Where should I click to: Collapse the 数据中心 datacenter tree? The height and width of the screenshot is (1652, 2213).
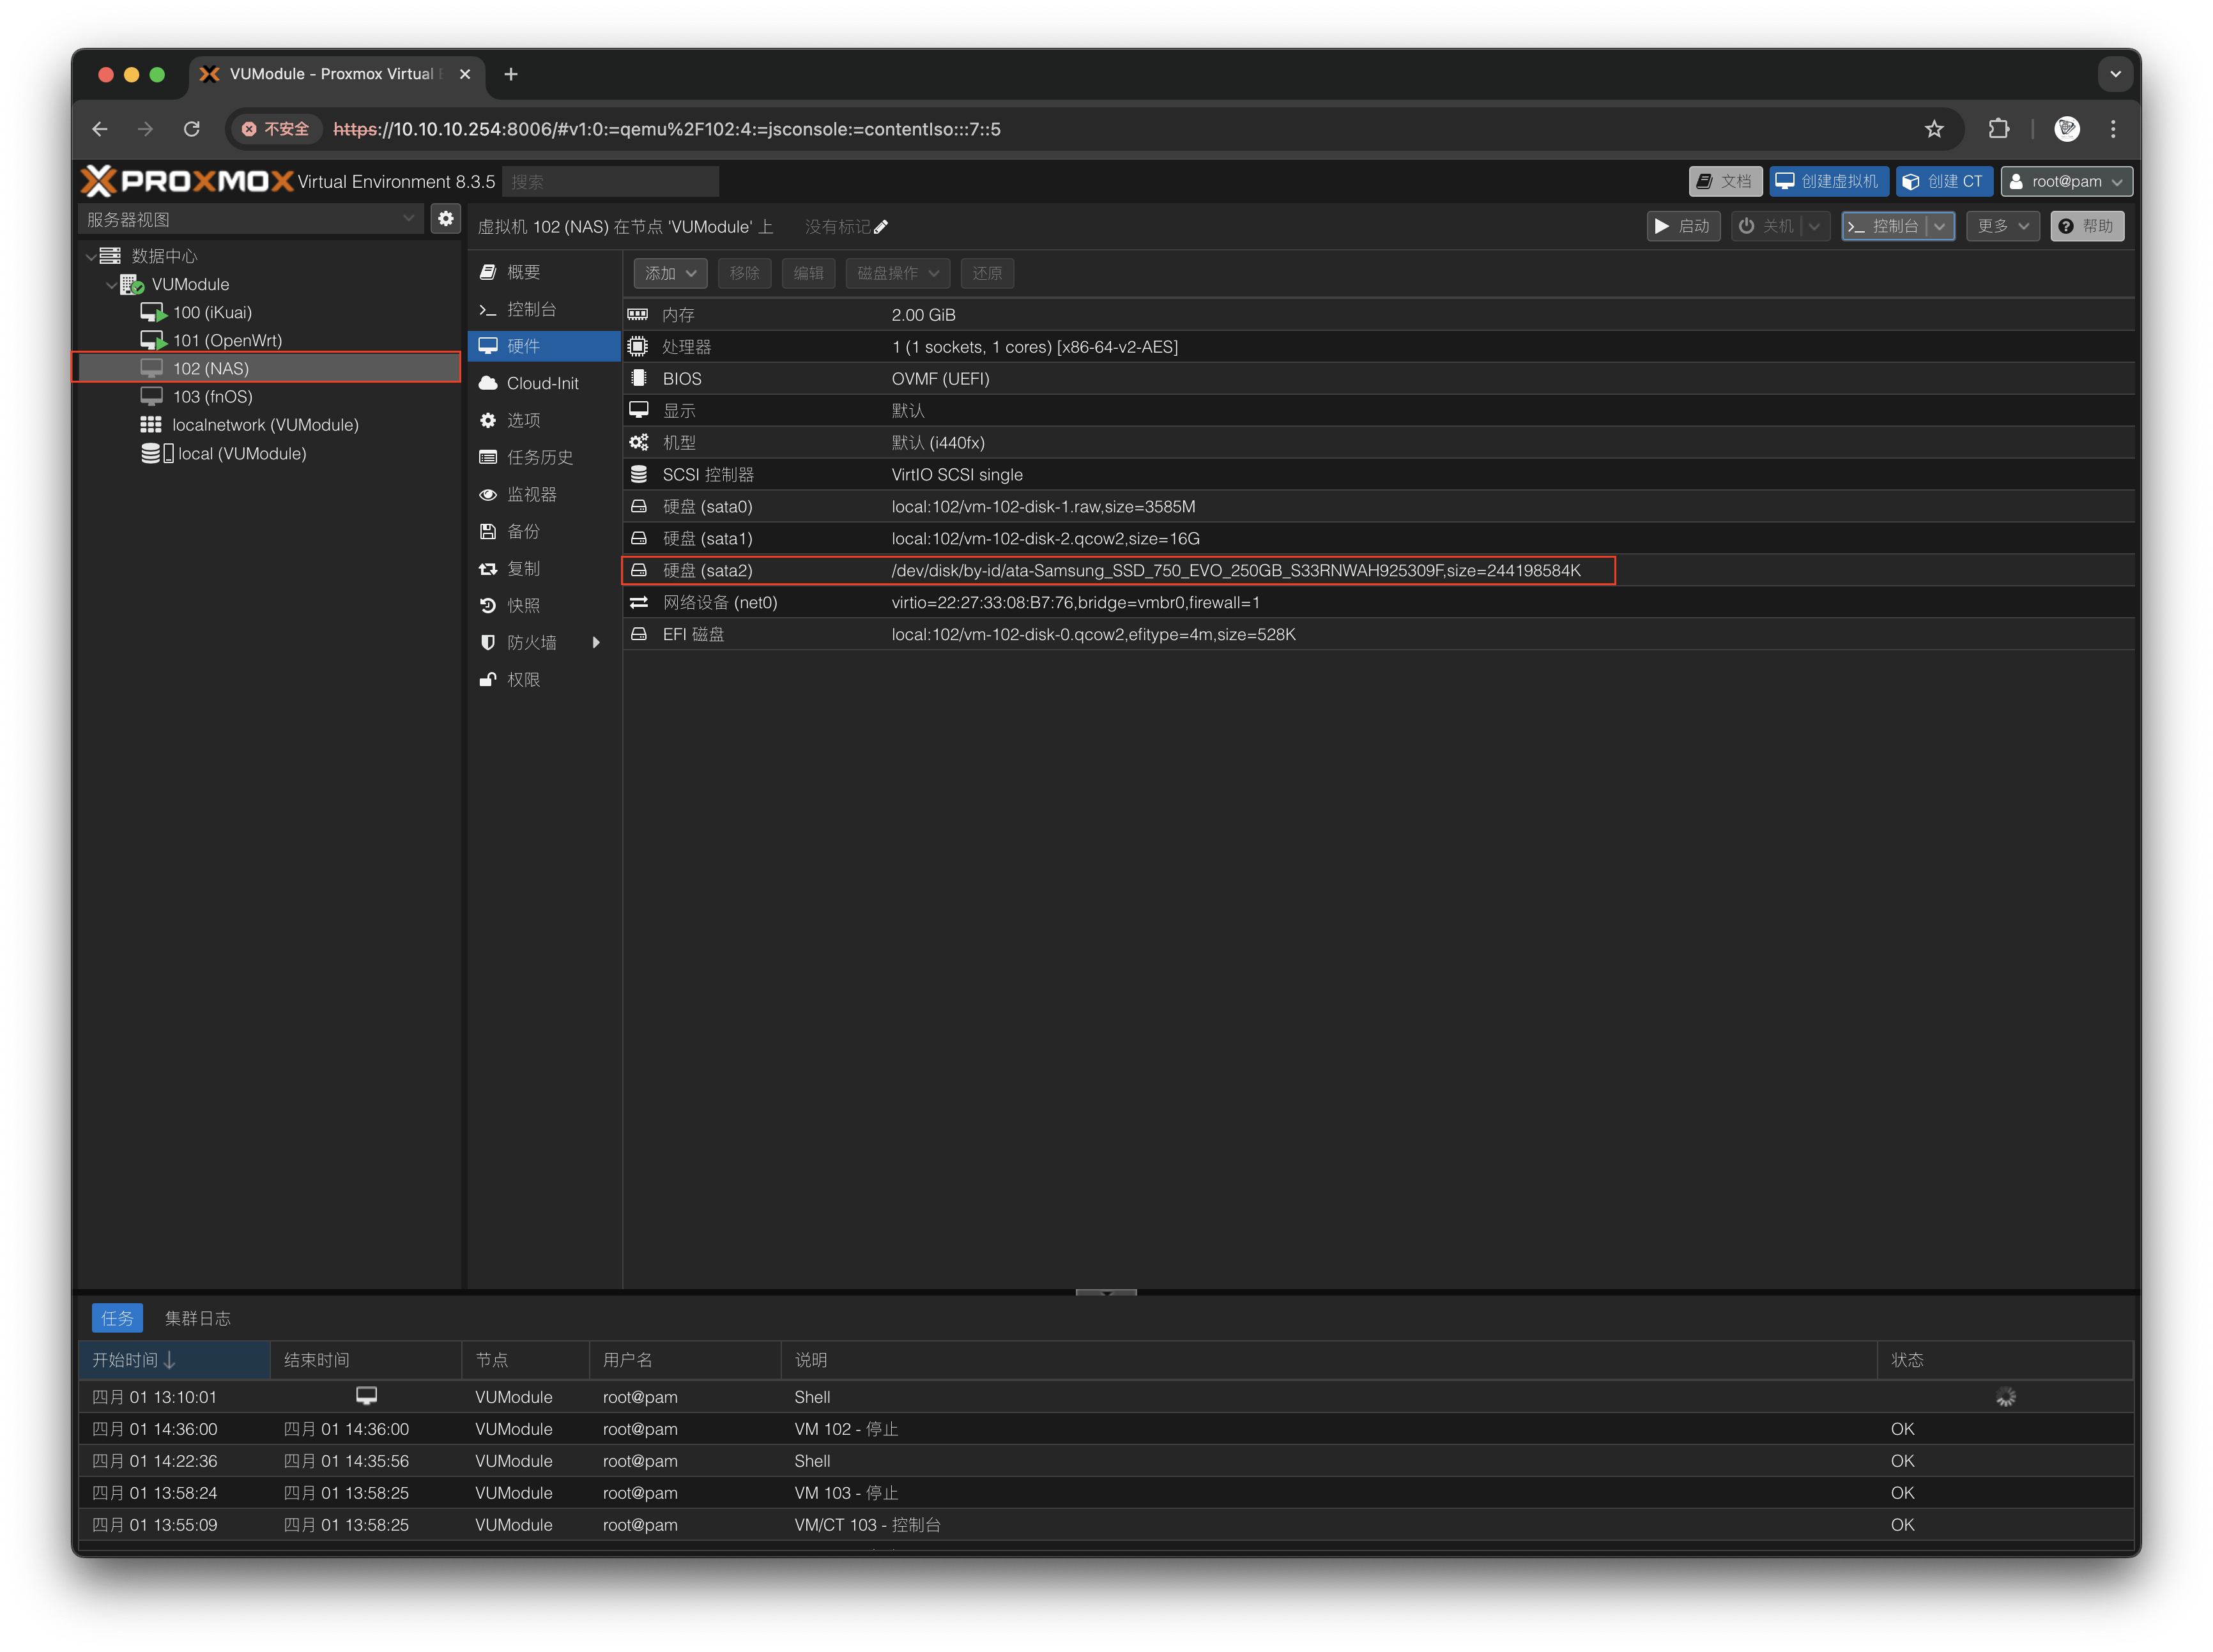[91, 257]
